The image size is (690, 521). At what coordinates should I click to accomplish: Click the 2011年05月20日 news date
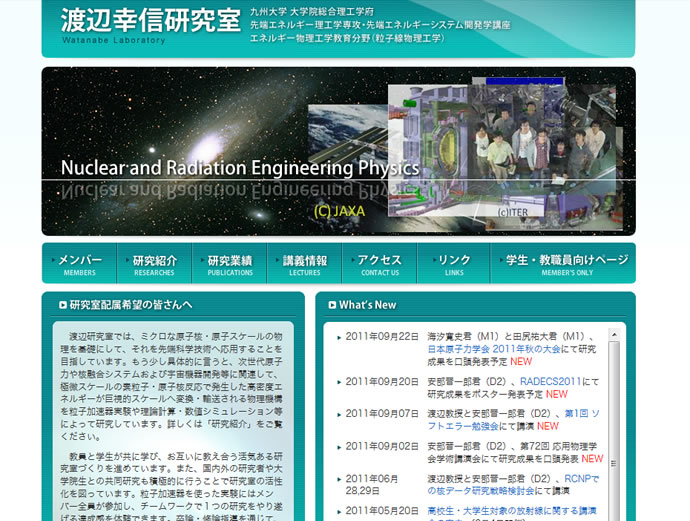[x=382, y=511]
